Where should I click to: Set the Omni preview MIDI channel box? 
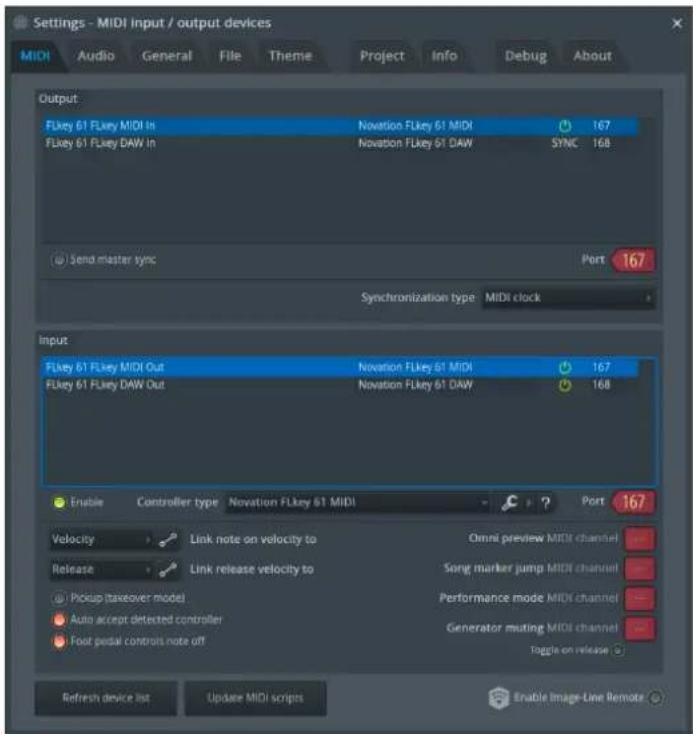tap(640, 539)
